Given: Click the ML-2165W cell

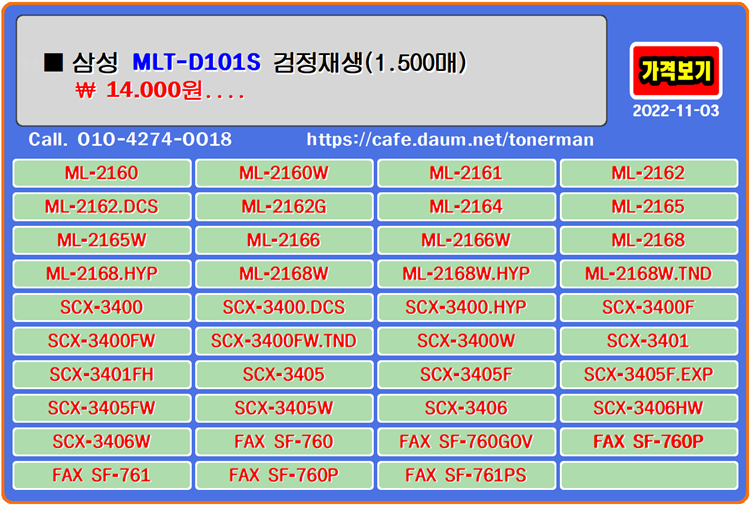Looking at the screenshot, I should 102,240.
